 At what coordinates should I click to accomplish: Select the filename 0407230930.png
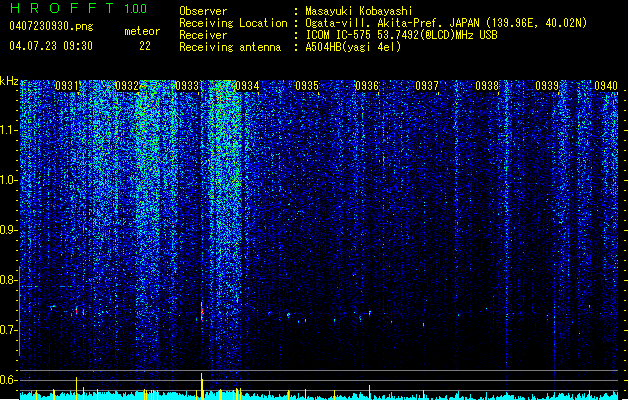pos(51,26)
